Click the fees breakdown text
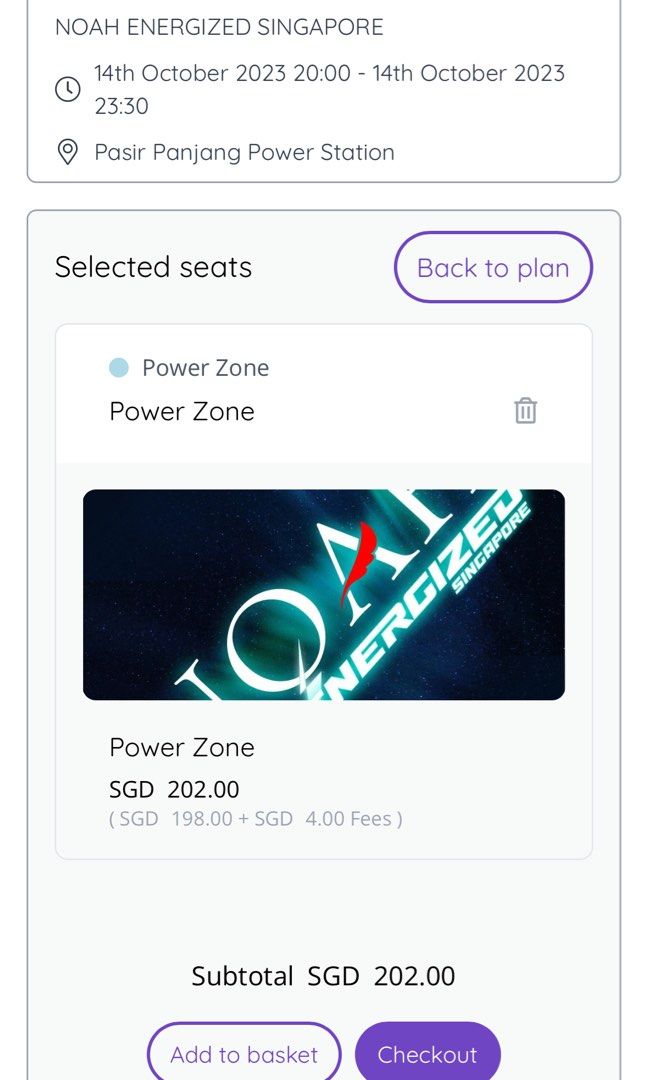 click(254, 818)
